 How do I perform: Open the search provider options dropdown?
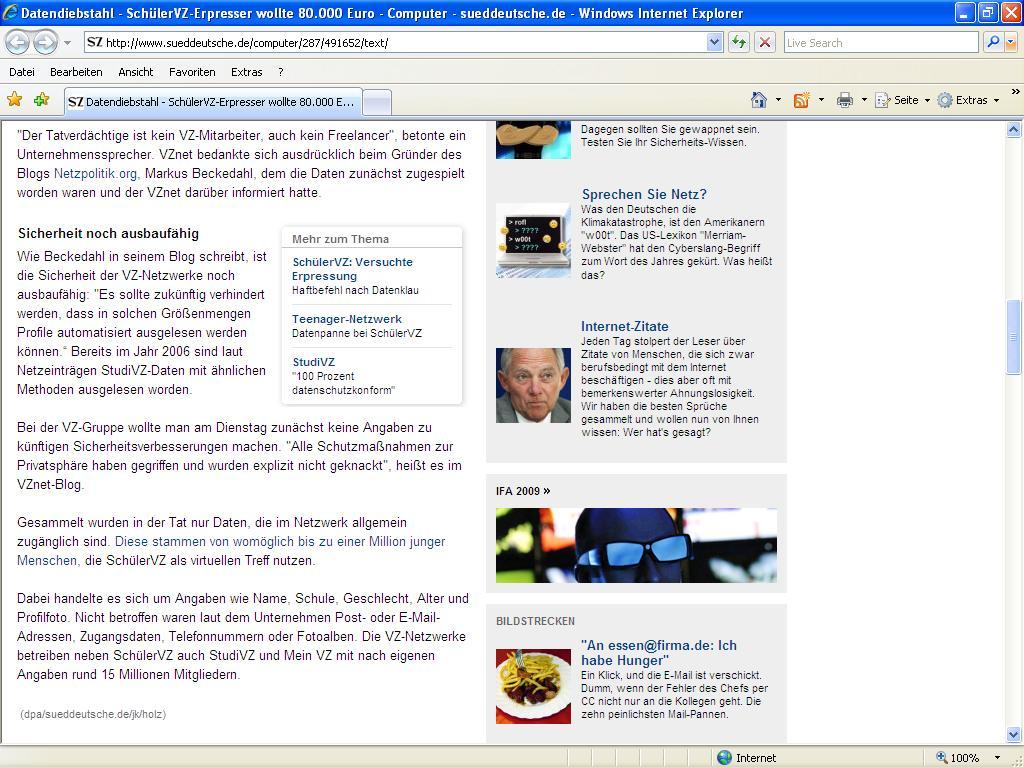coord(1011,43)
